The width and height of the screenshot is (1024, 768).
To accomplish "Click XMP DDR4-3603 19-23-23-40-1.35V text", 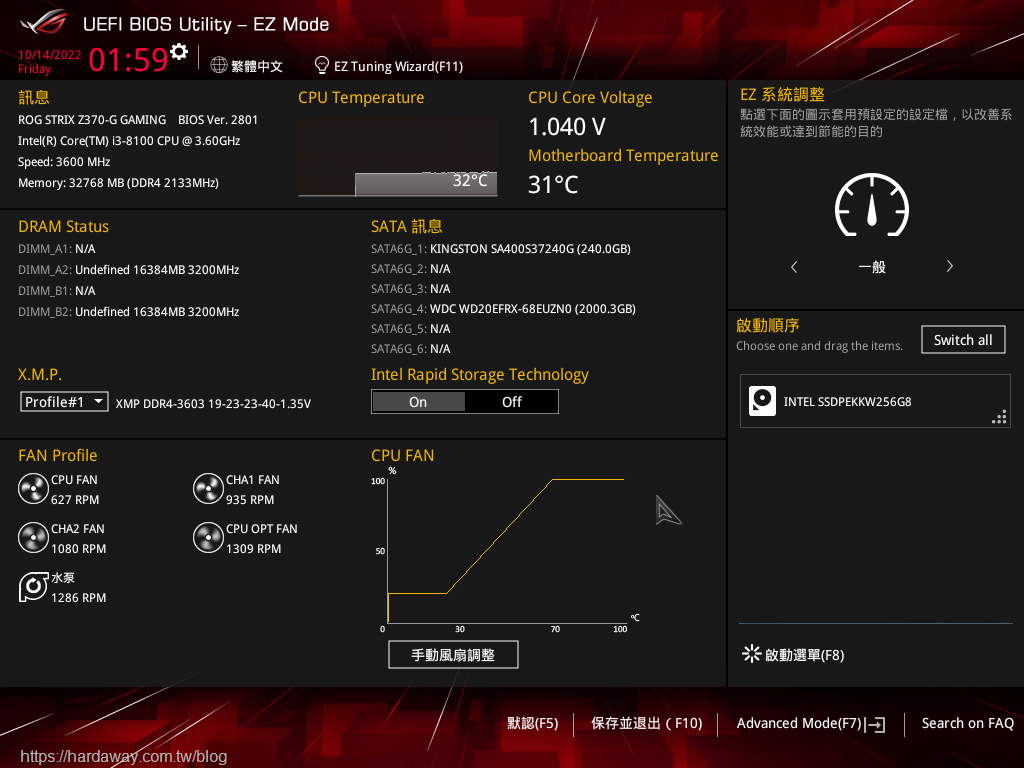I will click(x=214, y=404).
